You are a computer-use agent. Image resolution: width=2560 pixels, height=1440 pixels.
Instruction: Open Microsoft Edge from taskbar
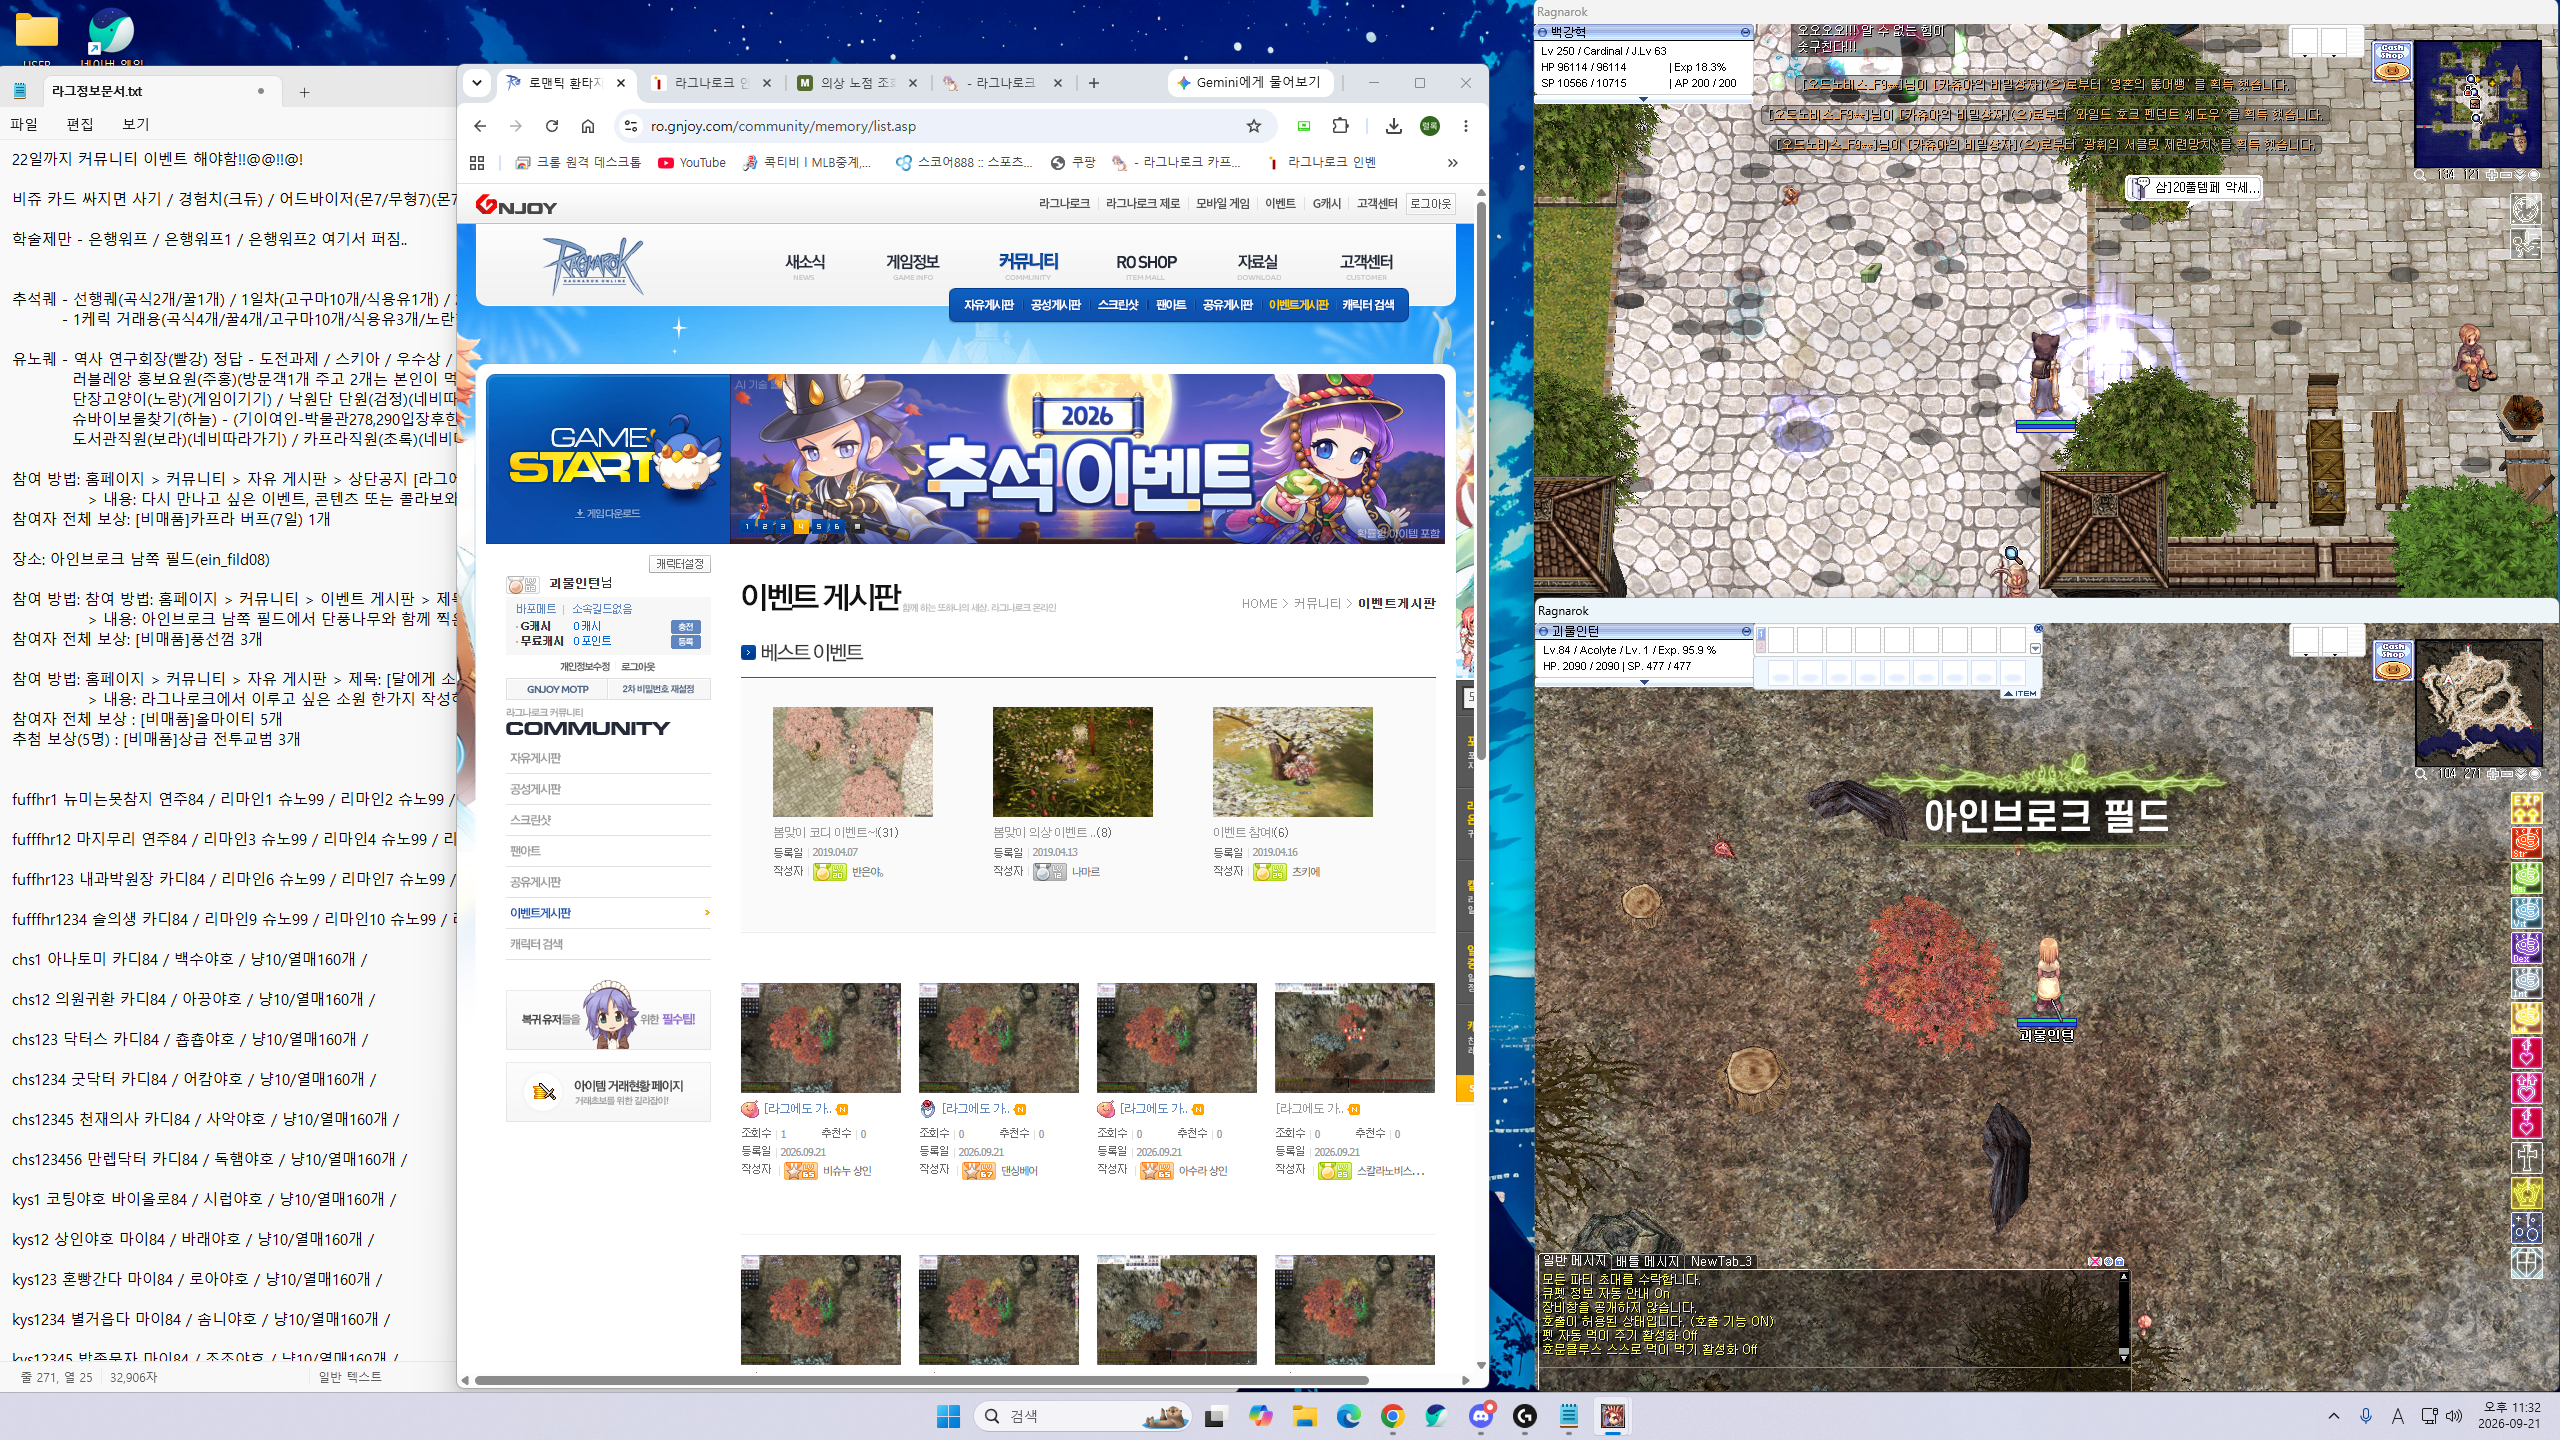(x=1348, y=1416)
